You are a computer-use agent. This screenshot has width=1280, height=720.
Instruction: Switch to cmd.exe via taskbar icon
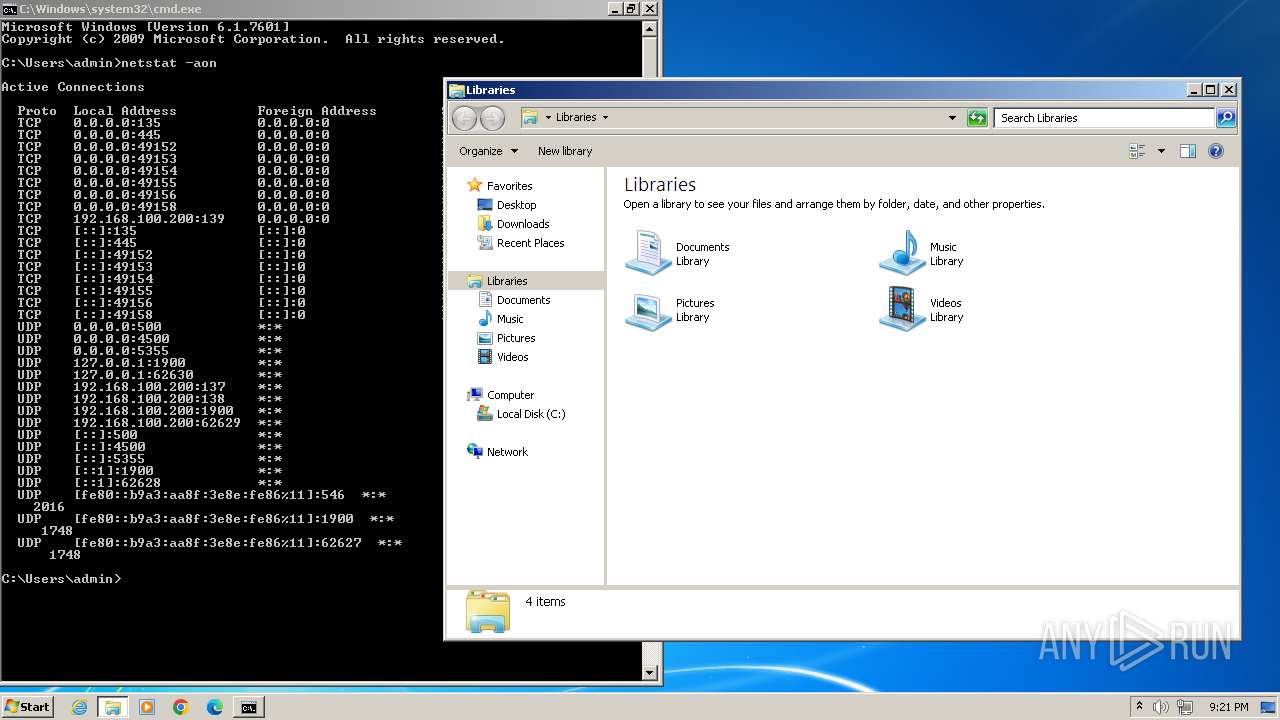(248, 707)
